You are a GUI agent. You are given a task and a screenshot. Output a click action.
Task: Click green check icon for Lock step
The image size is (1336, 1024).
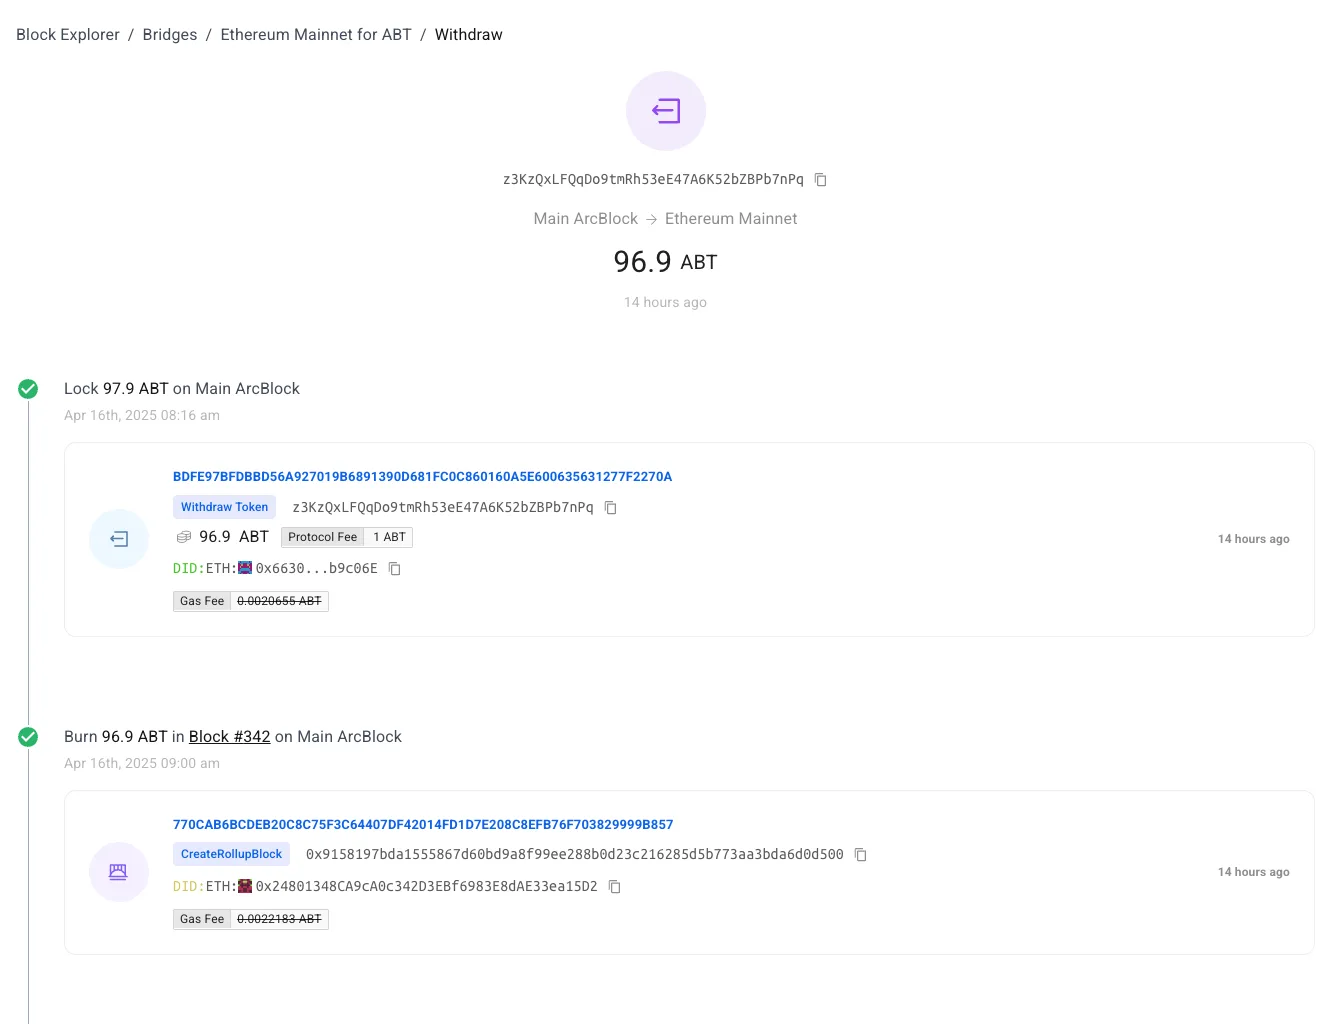coord(28,389)
